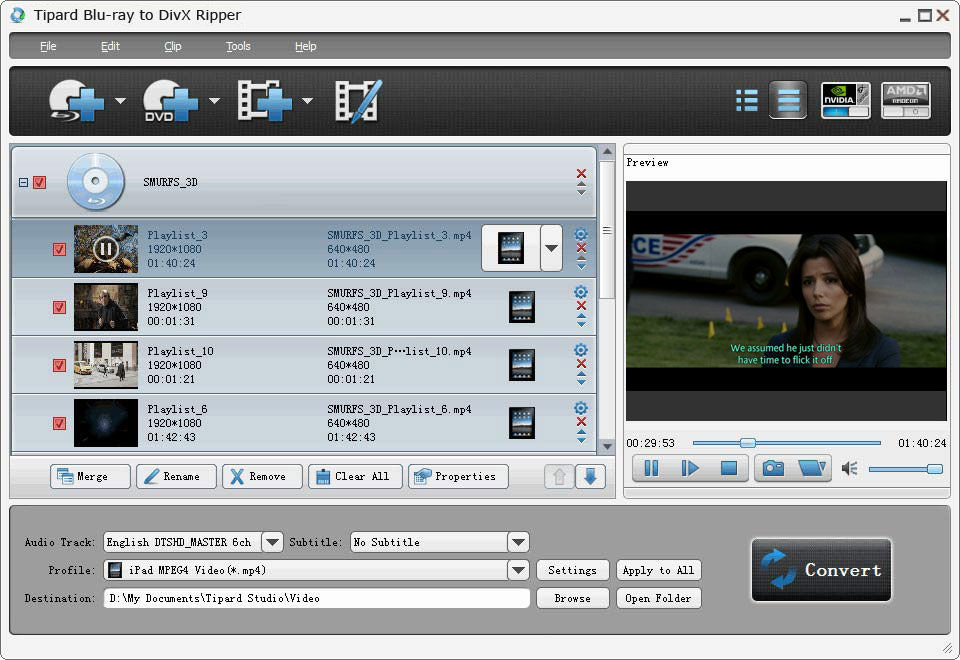Open the Tools menu
This screenshot has height=660, width=960.
(x=238, y=46)
